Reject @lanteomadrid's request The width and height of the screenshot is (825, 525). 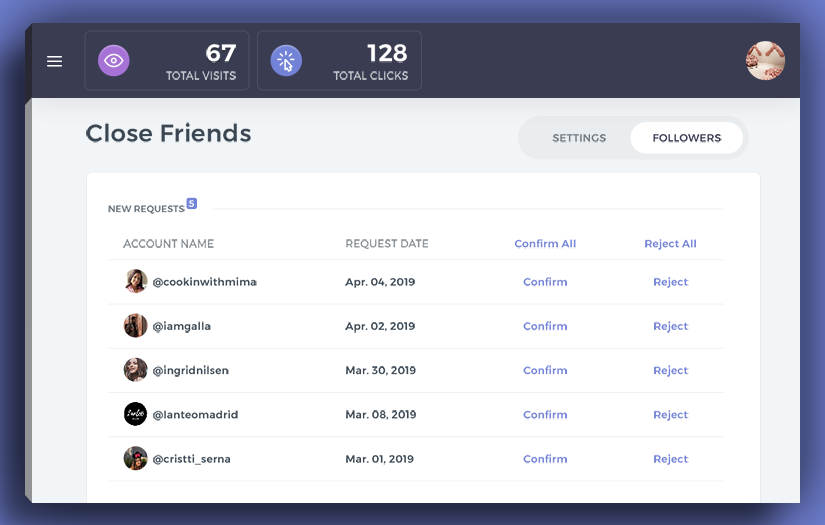click(670, 415)
